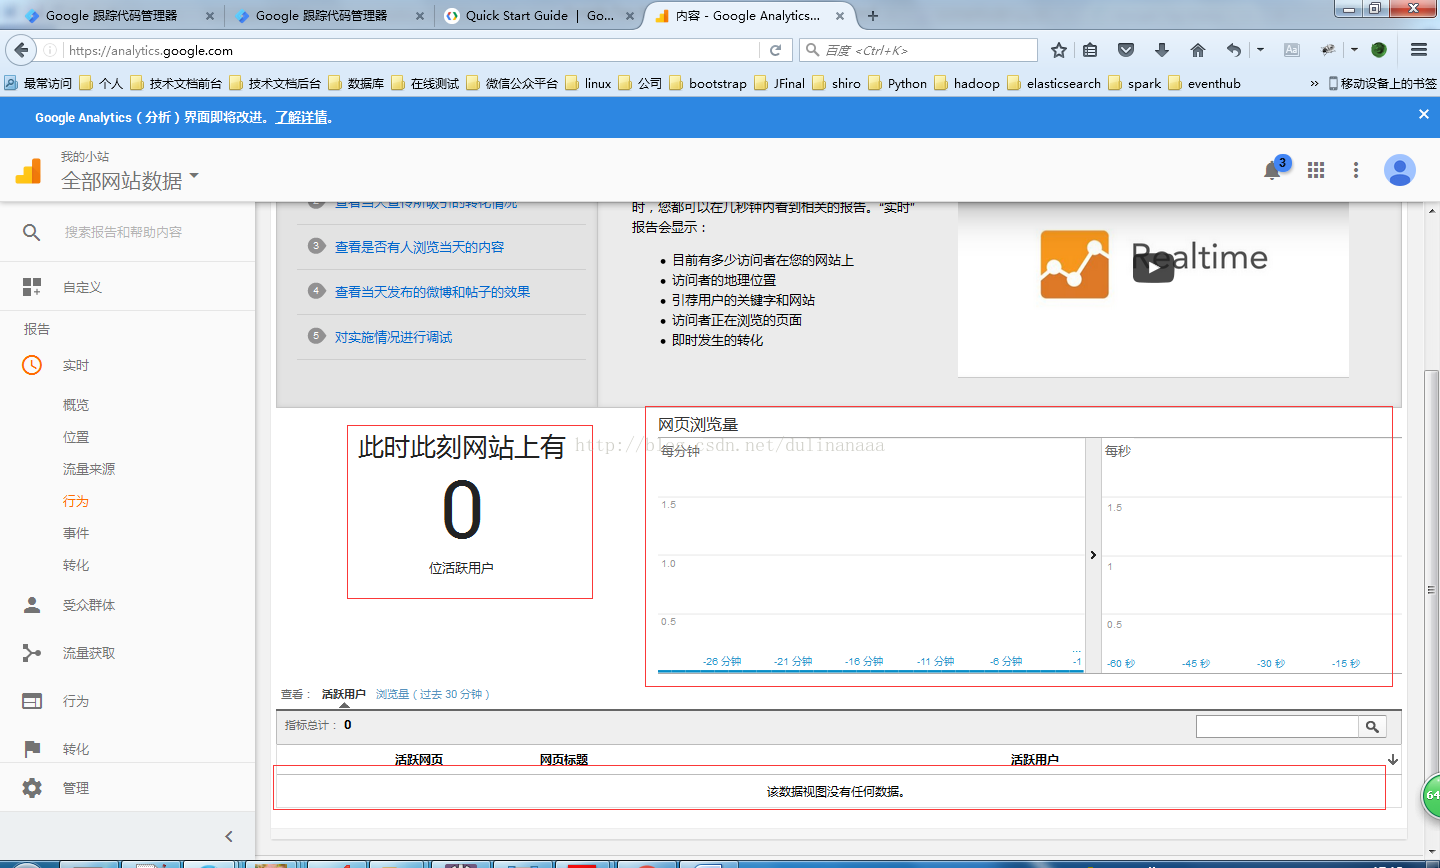Open the 移动设备上的书签 folder
Viewport: 1440px width, 868px height.
[x=1382, y=84]
